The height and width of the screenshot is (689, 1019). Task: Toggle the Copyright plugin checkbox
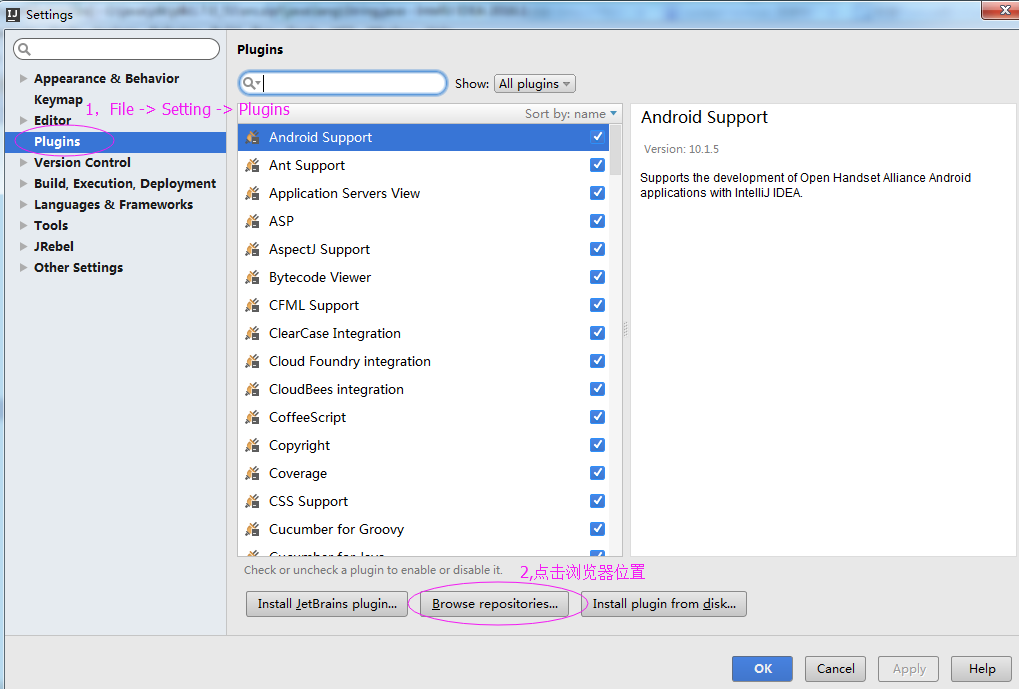tap(597, 444)
